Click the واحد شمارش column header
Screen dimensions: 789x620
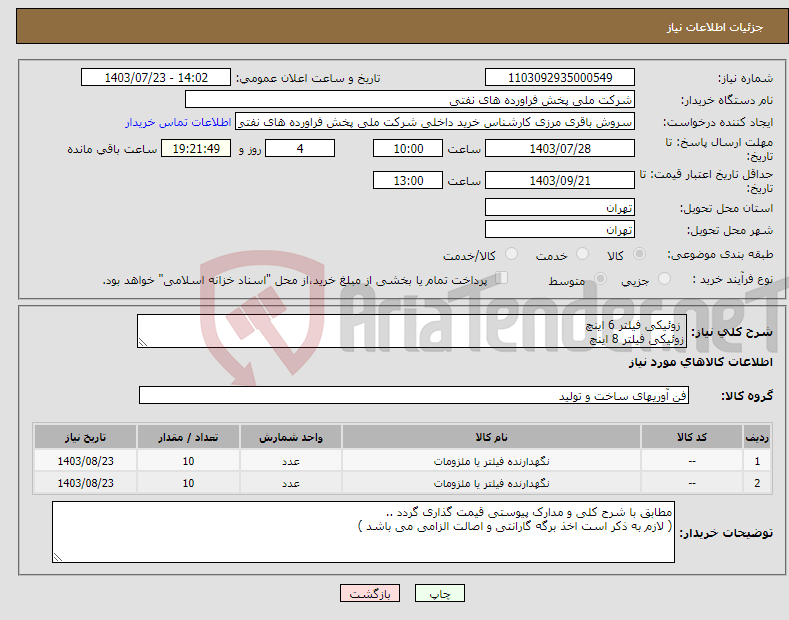pos(291,437)
